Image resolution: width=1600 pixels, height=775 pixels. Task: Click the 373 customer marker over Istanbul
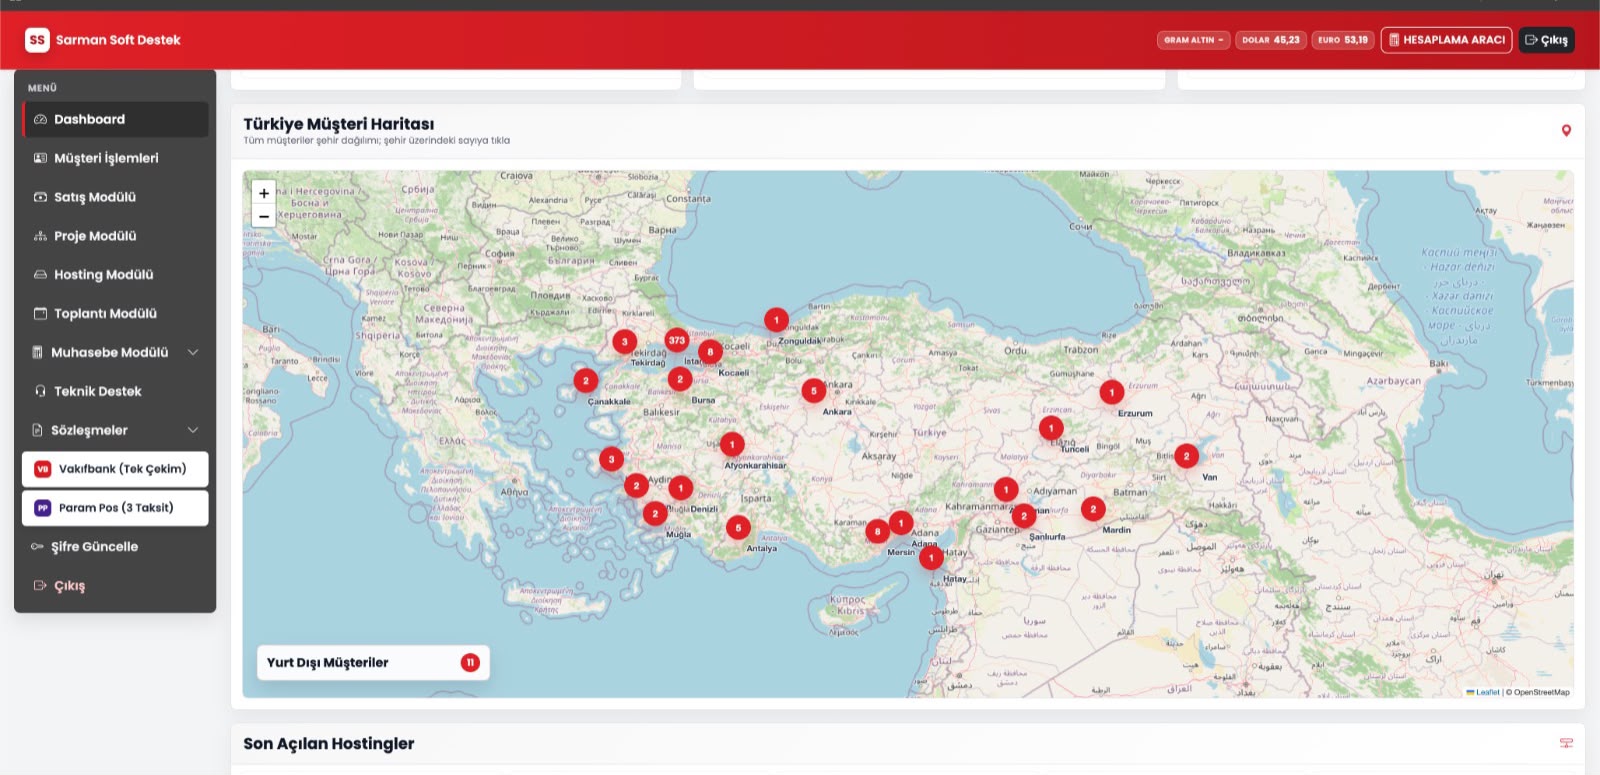[x=677, y=340]
